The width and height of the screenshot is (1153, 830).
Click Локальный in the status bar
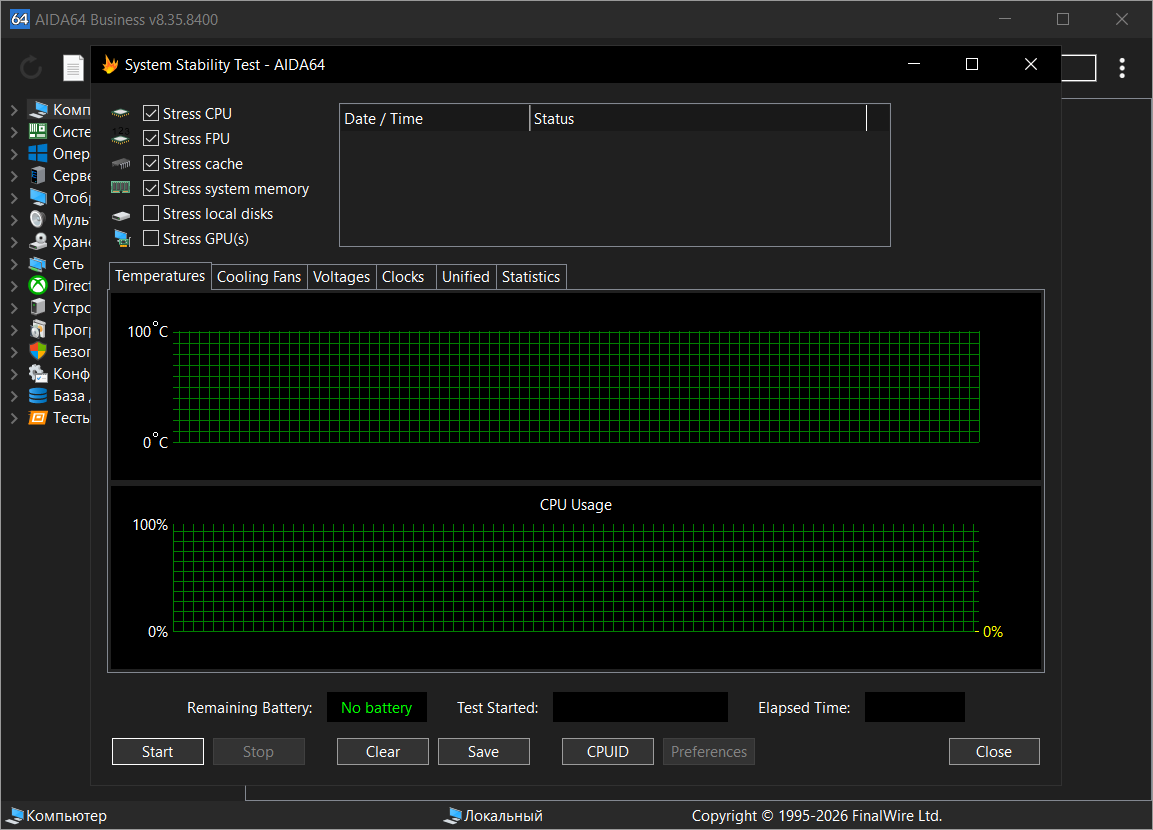[503, 815]
